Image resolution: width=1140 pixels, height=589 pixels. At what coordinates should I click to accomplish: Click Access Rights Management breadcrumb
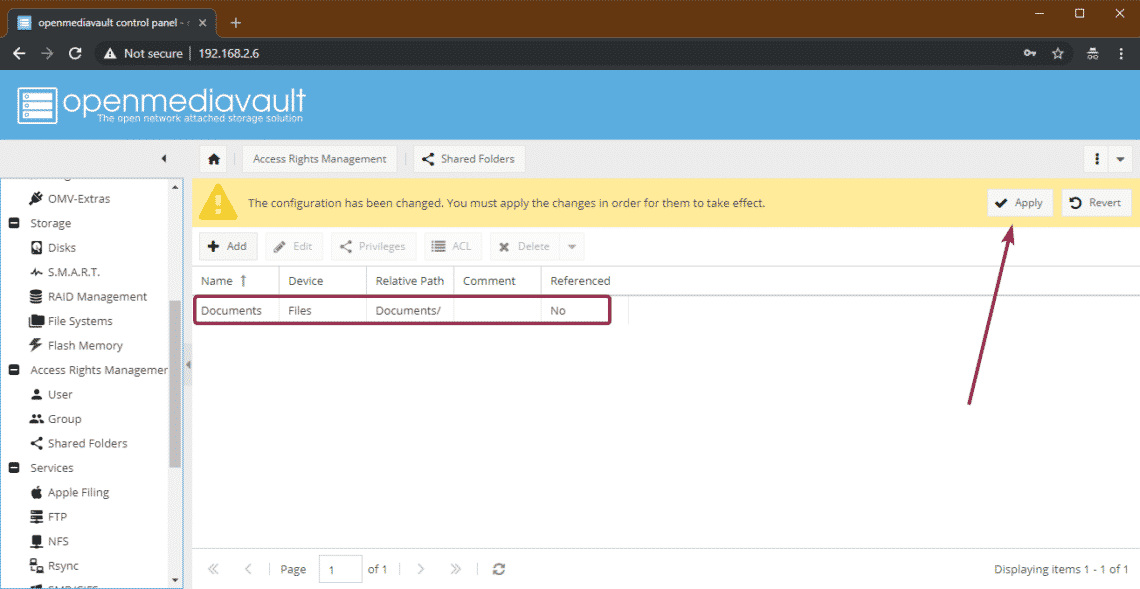(319, 159)
